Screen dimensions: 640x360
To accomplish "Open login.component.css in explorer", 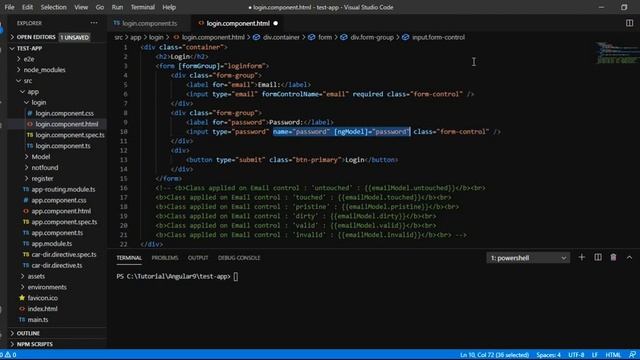I will [x=64, y=113].
